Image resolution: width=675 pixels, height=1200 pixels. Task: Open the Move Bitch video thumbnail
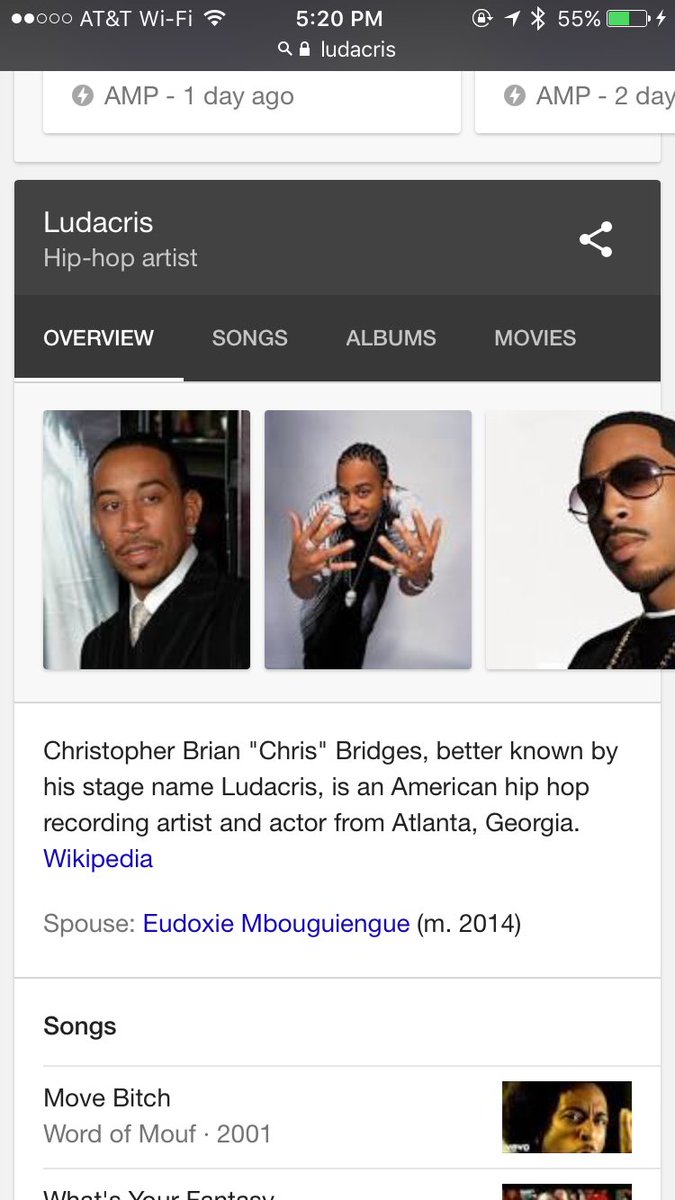(567, 1116)
